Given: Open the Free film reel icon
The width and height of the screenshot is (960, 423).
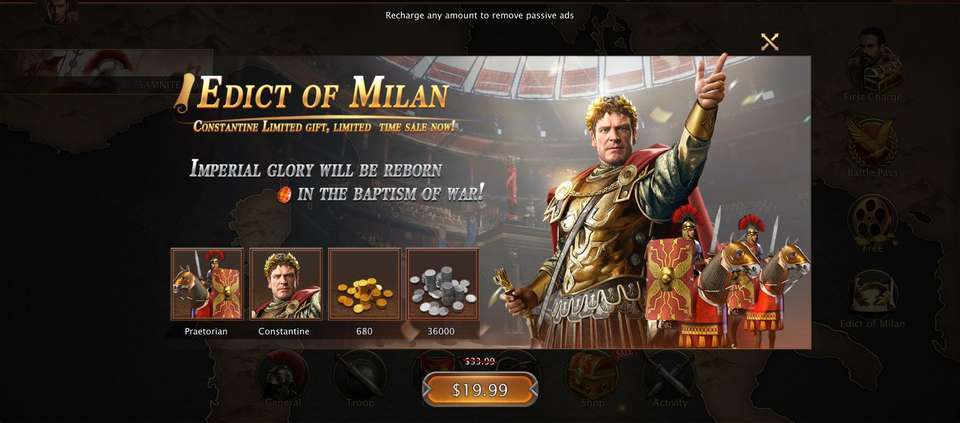Looking at the screenshot, I should coord(872,223).
